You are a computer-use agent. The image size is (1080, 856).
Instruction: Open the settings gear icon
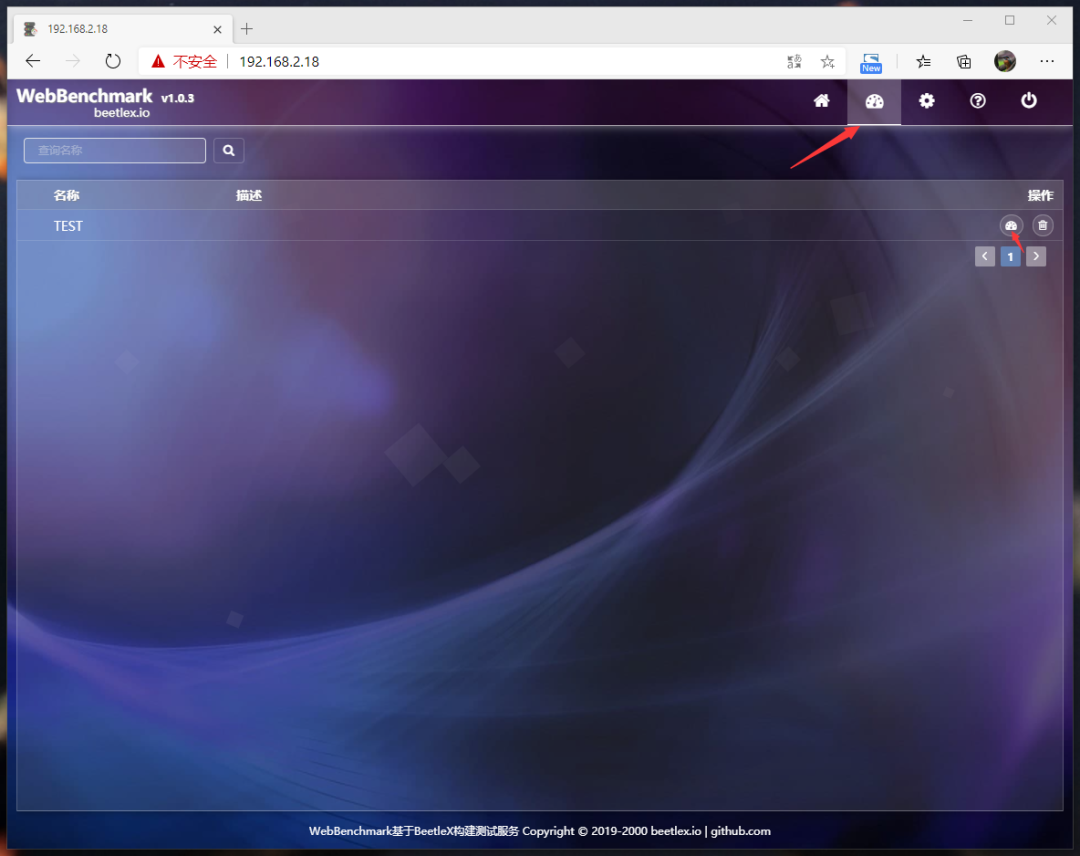(x=926, y=101)
